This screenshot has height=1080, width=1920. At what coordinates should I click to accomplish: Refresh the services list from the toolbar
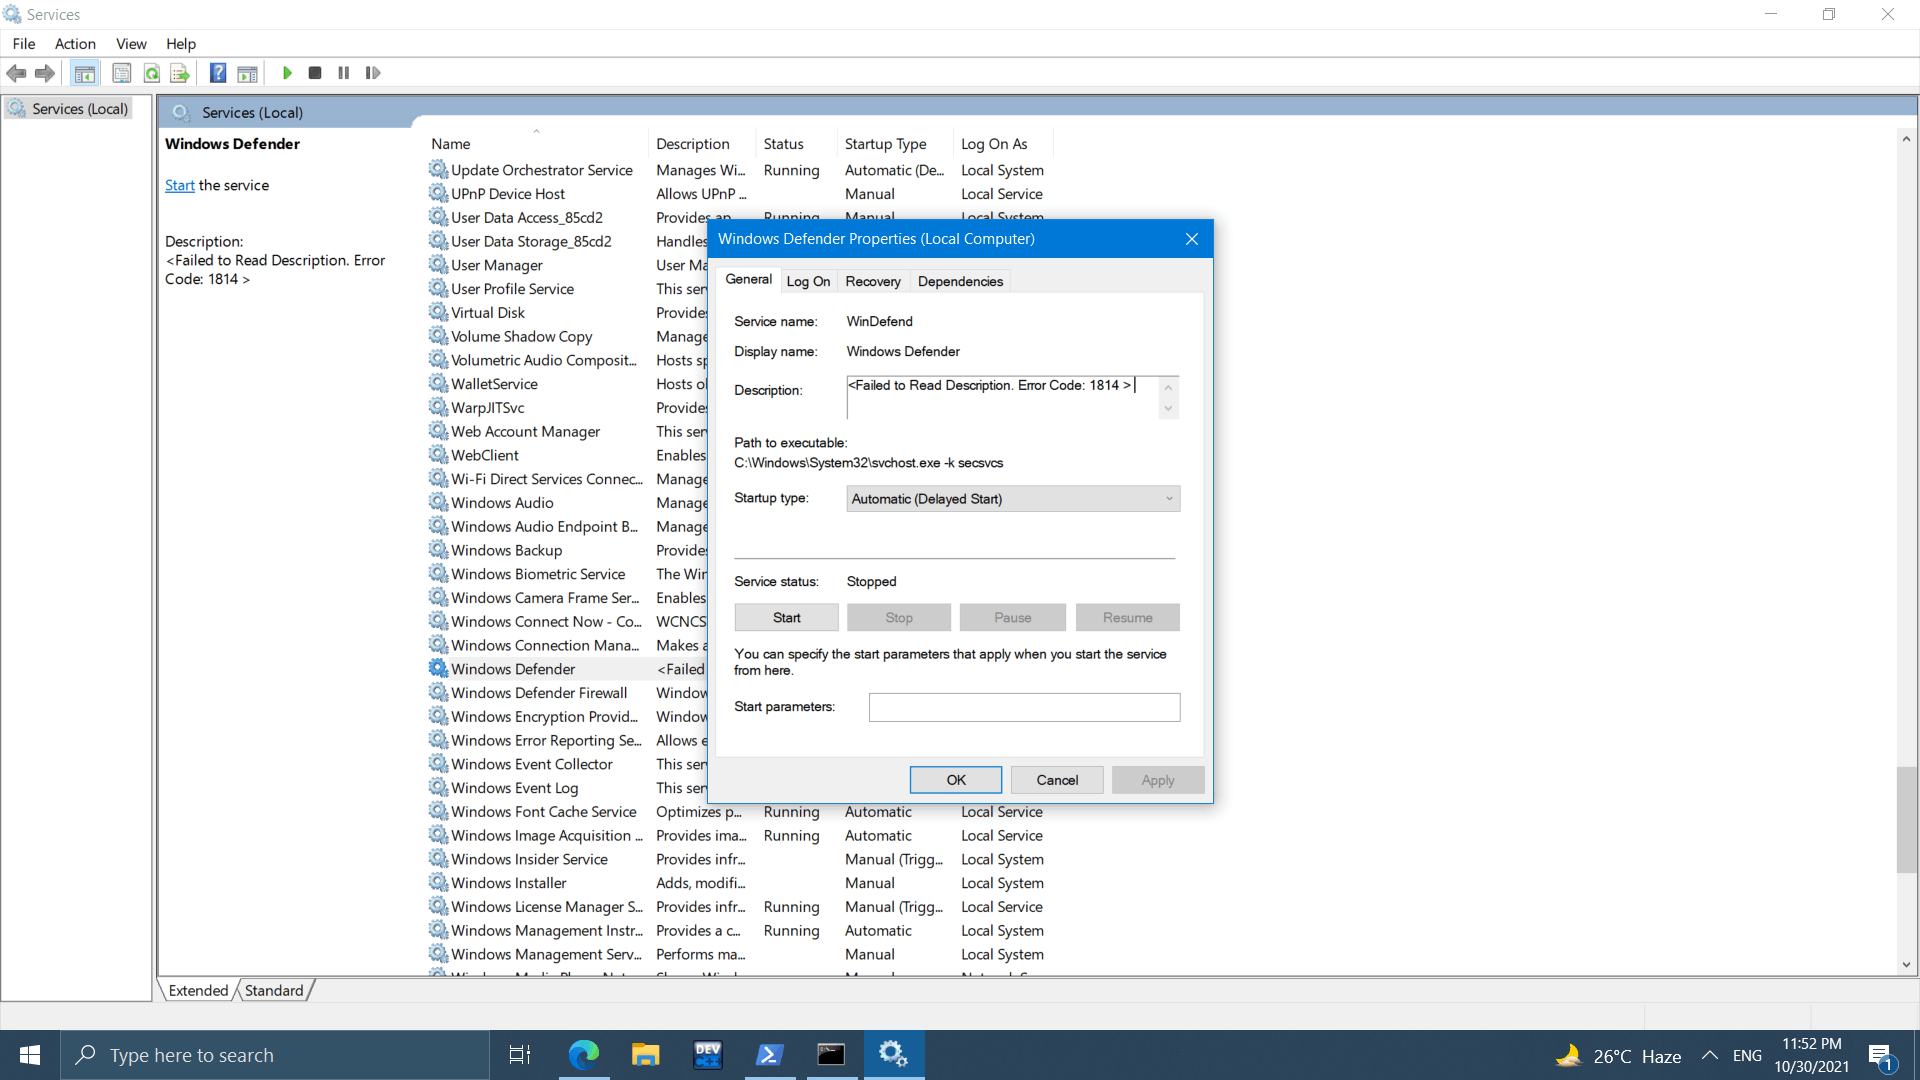[151, 72]
